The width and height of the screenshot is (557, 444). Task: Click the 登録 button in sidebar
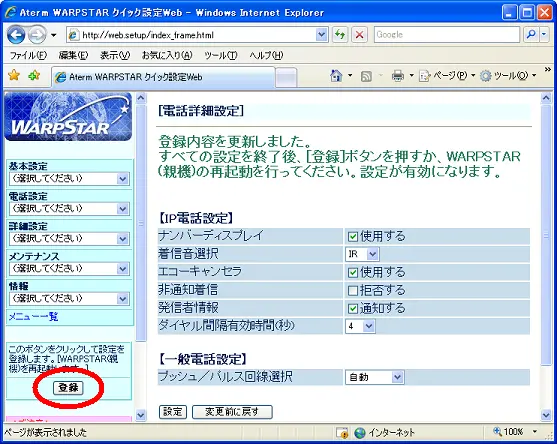pyautogui.click(x=68, y=388)
